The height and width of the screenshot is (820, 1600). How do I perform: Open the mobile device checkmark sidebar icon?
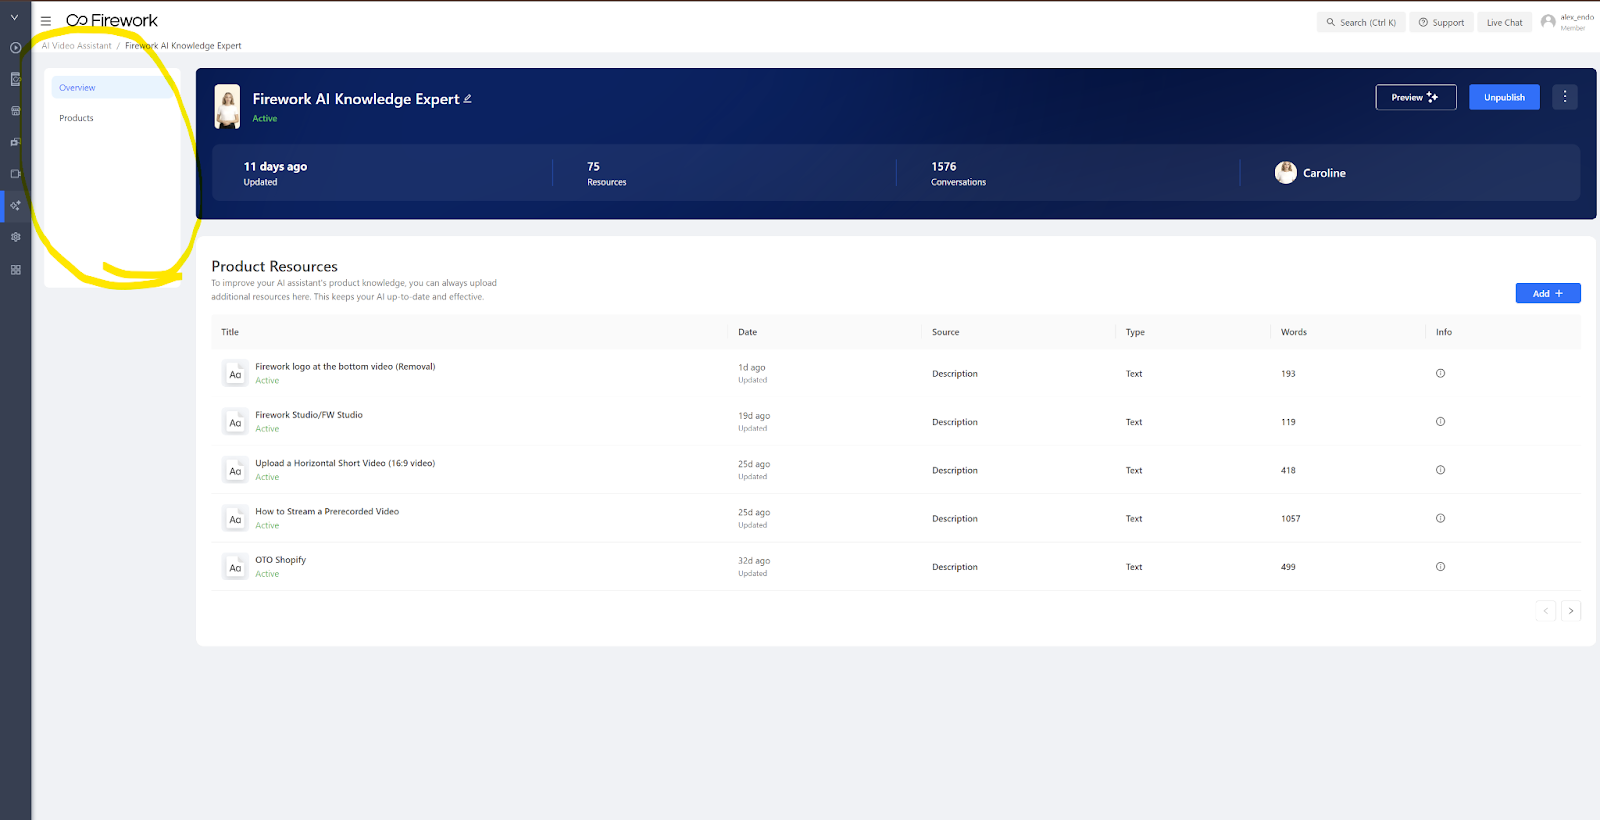pyautogui.click(x=15, y=79)
